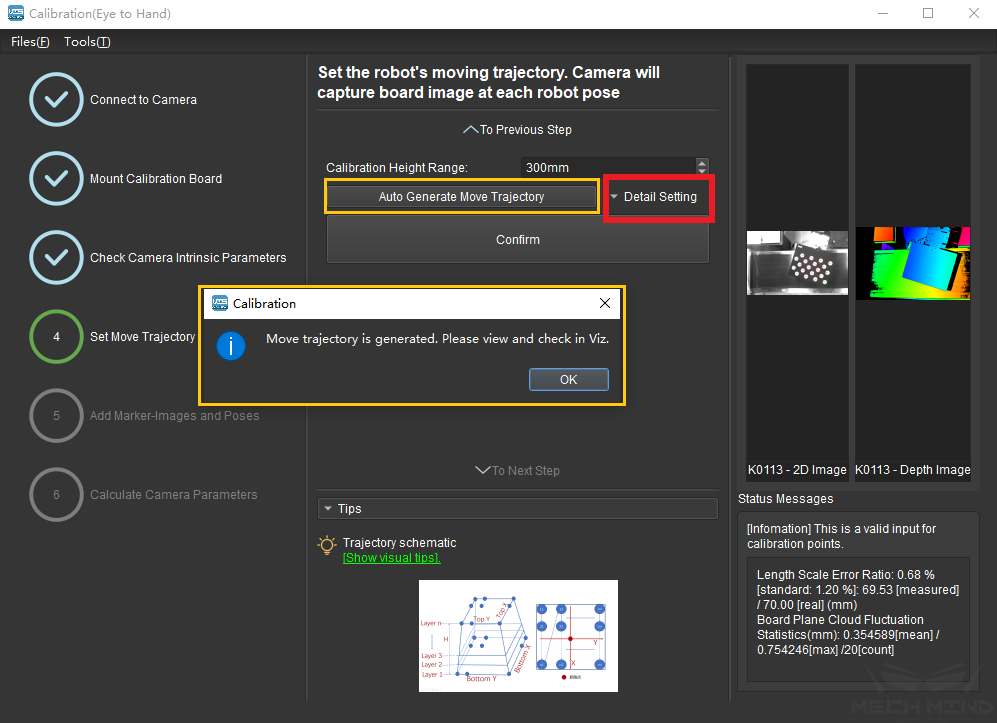Click Check Camera Intrinsic Parameters label
Image resolution: width=997 pixels, height=723 pixels.
[x=188, y=258]
